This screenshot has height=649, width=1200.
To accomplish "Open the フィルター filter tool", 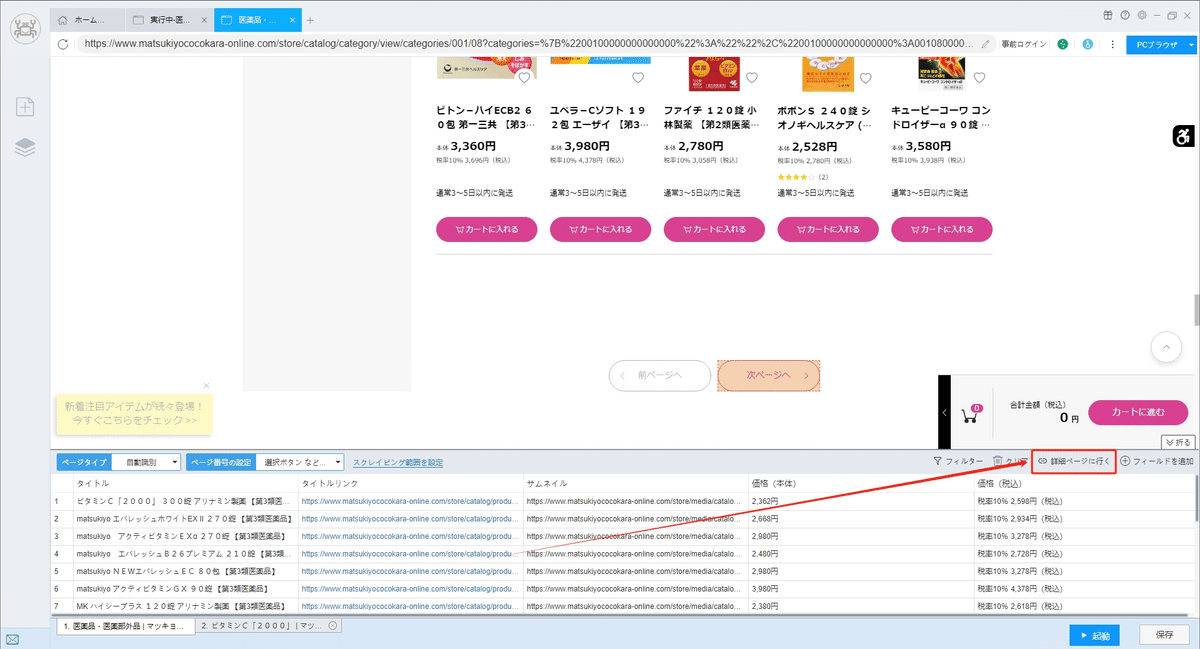I will click(957, 462).
